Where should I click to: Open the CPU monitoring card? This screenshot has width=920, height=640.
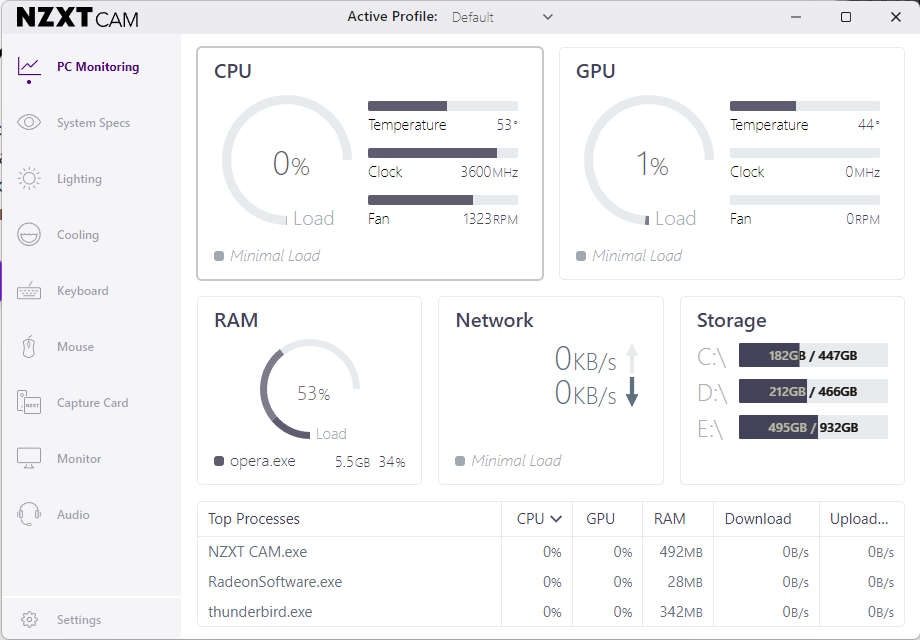(x=370, y=163)
